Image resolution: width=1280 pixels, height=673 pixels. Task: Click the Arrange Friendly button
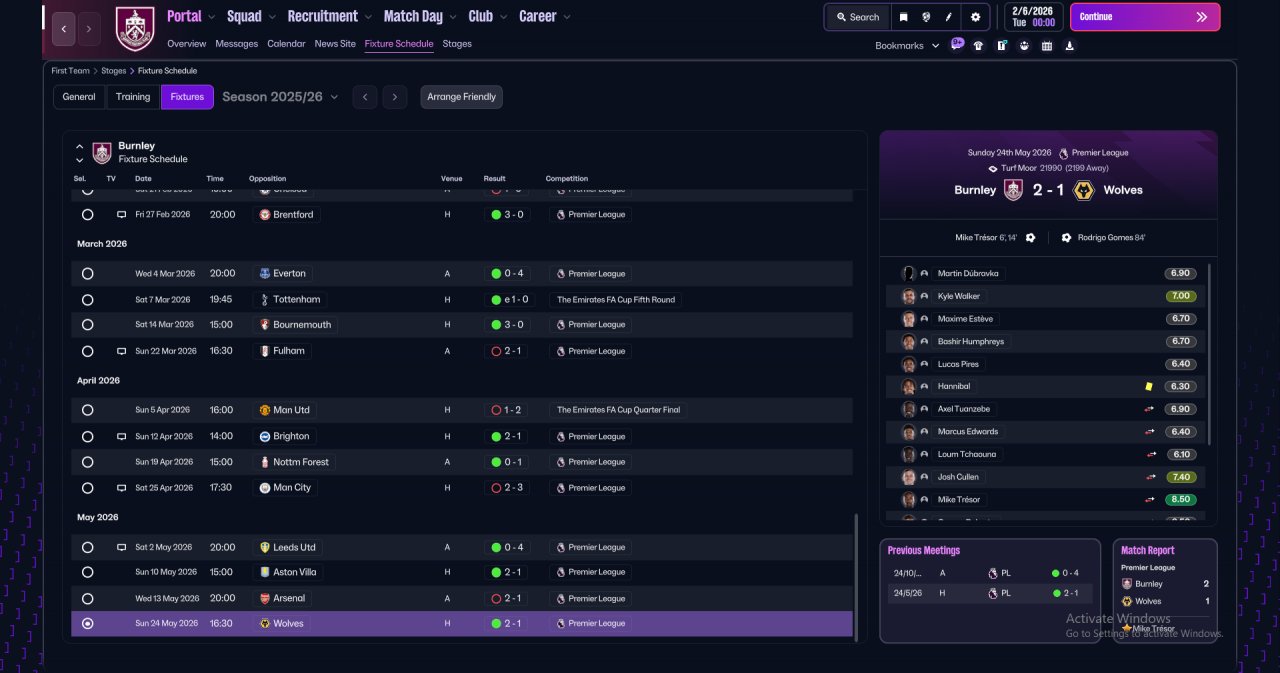pyautogui.click(x=461, y=97)
